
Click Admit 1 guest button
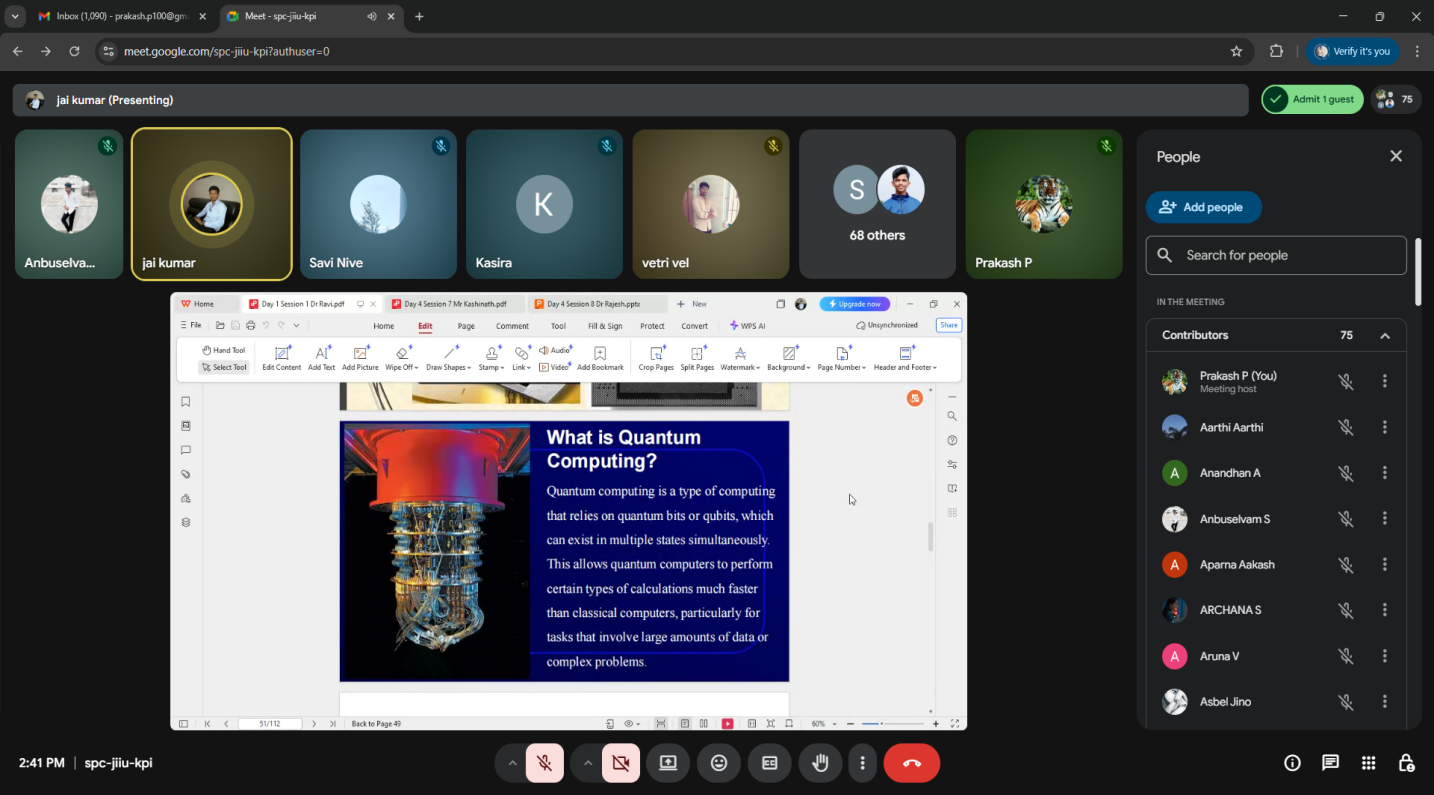(x=1312, y=99)
